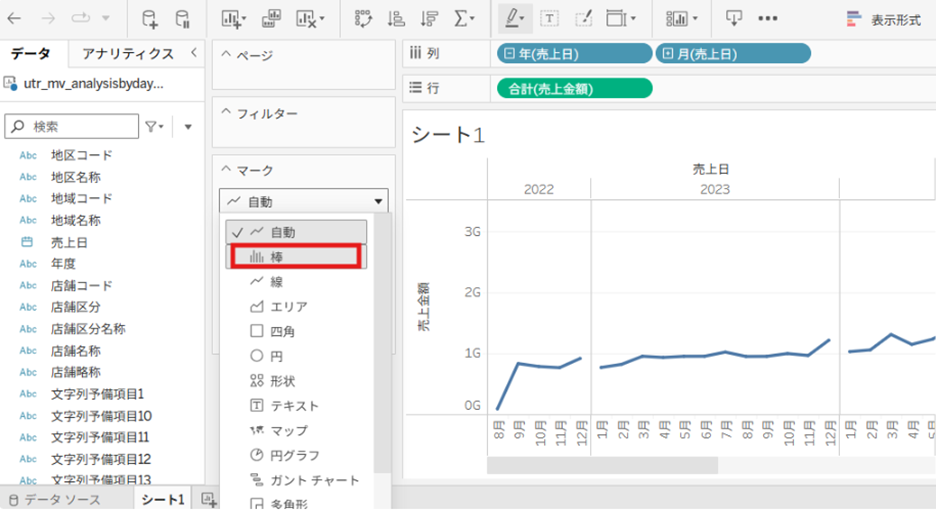Select the 年度 field
936x511 pixels.
(x=63, y=264)
